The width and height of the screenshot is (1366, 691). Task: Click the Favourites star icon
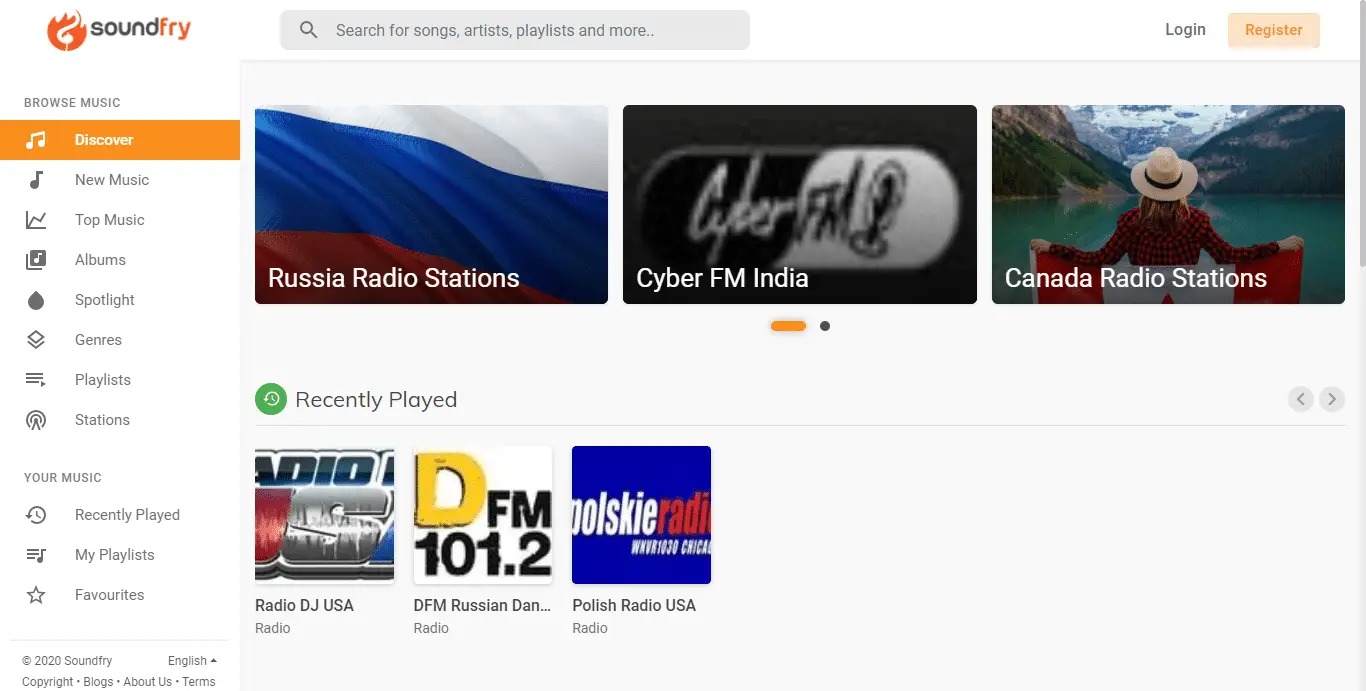36,595
